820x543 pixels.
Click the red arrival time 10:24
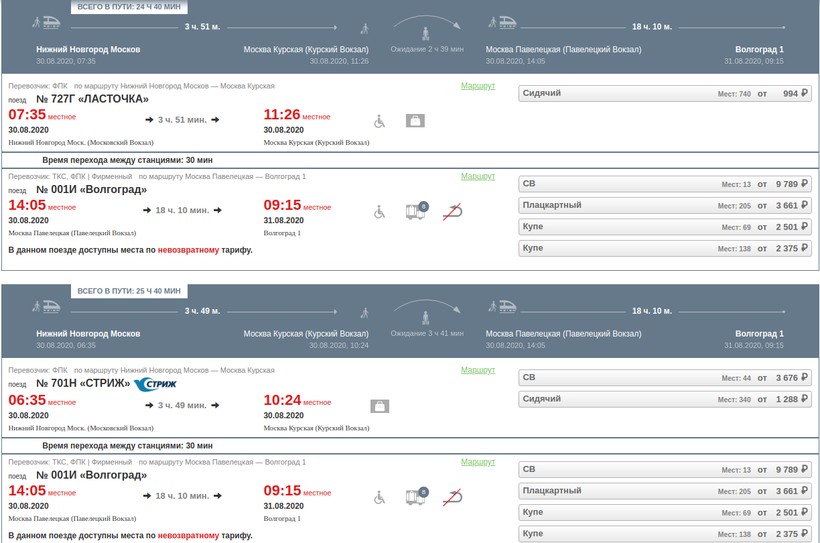click(x=282, y=400)
